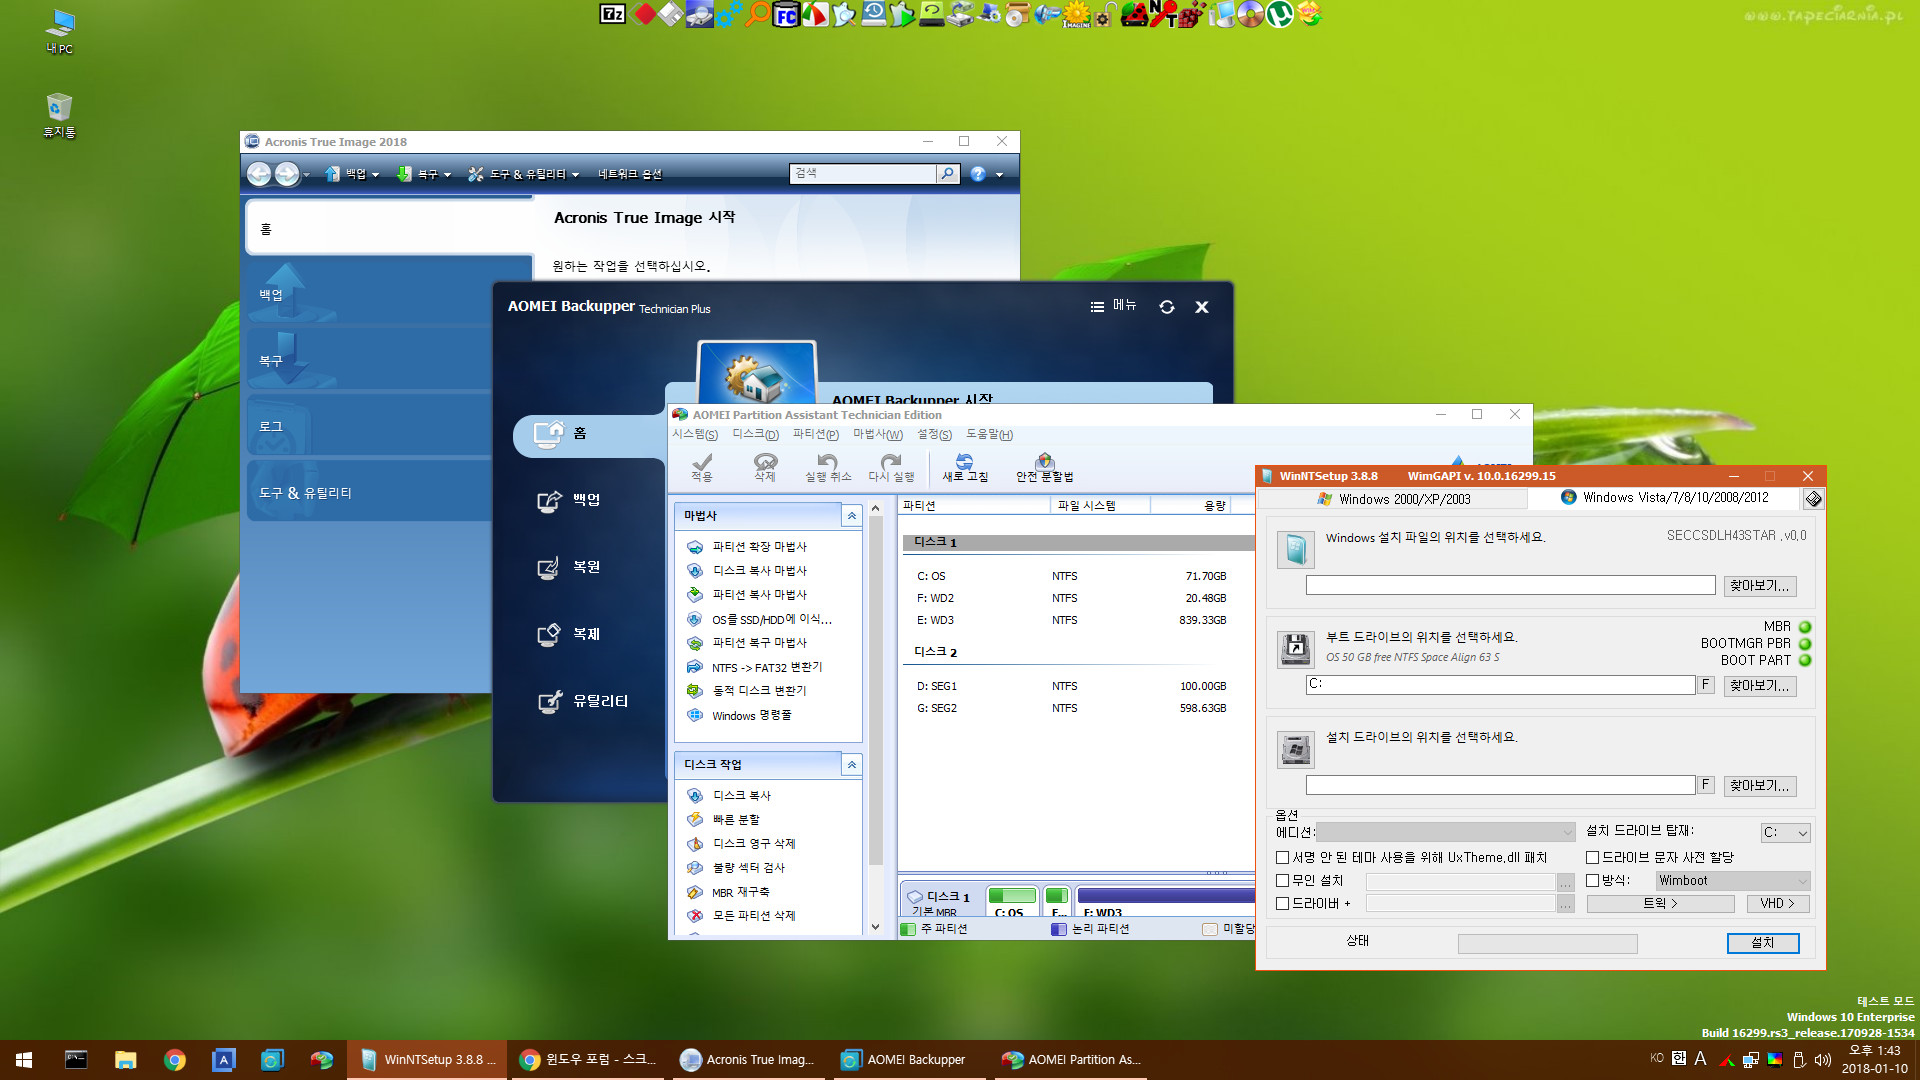Open Wimboot method dropdown
Screen dimensions: 1920x1080
point(1733,880)
